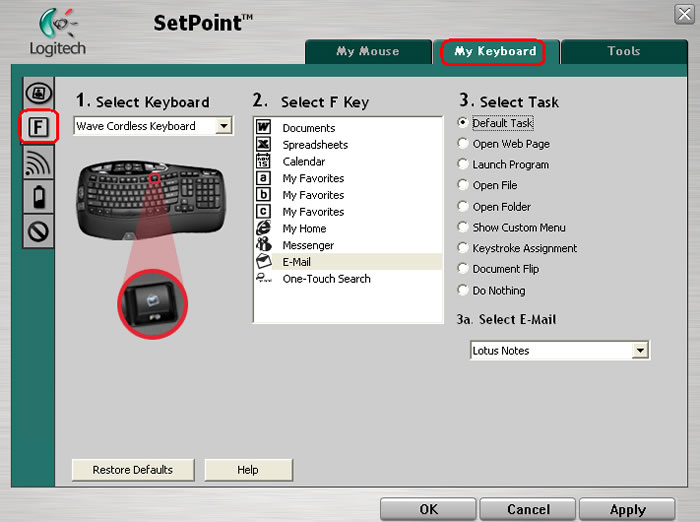Open the Tools tab
The width and height of the screenshot is (700, 522).
624,51
